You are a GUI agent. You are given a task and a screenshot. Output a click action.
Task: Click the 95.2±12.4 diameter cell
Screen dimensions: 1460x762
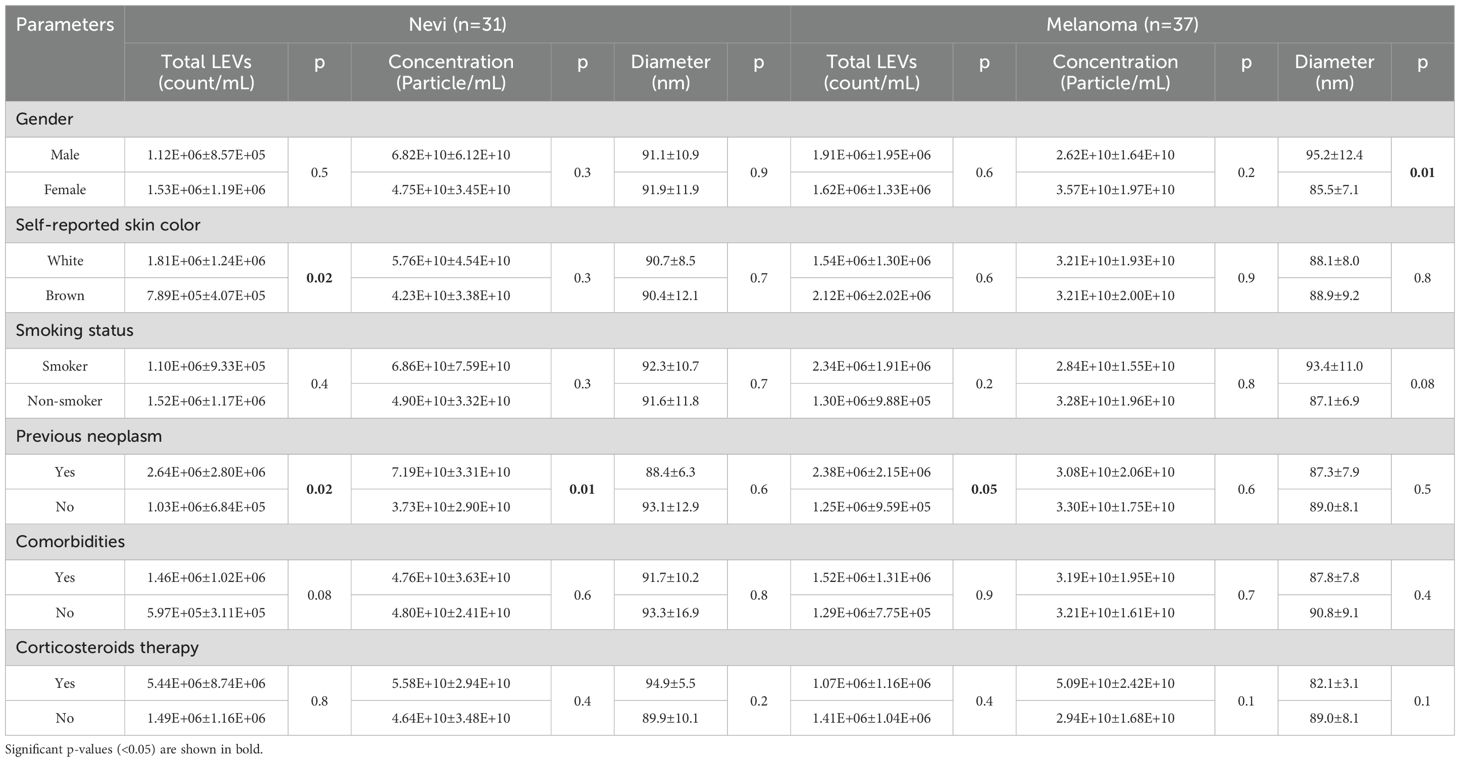click(1334, 155)
